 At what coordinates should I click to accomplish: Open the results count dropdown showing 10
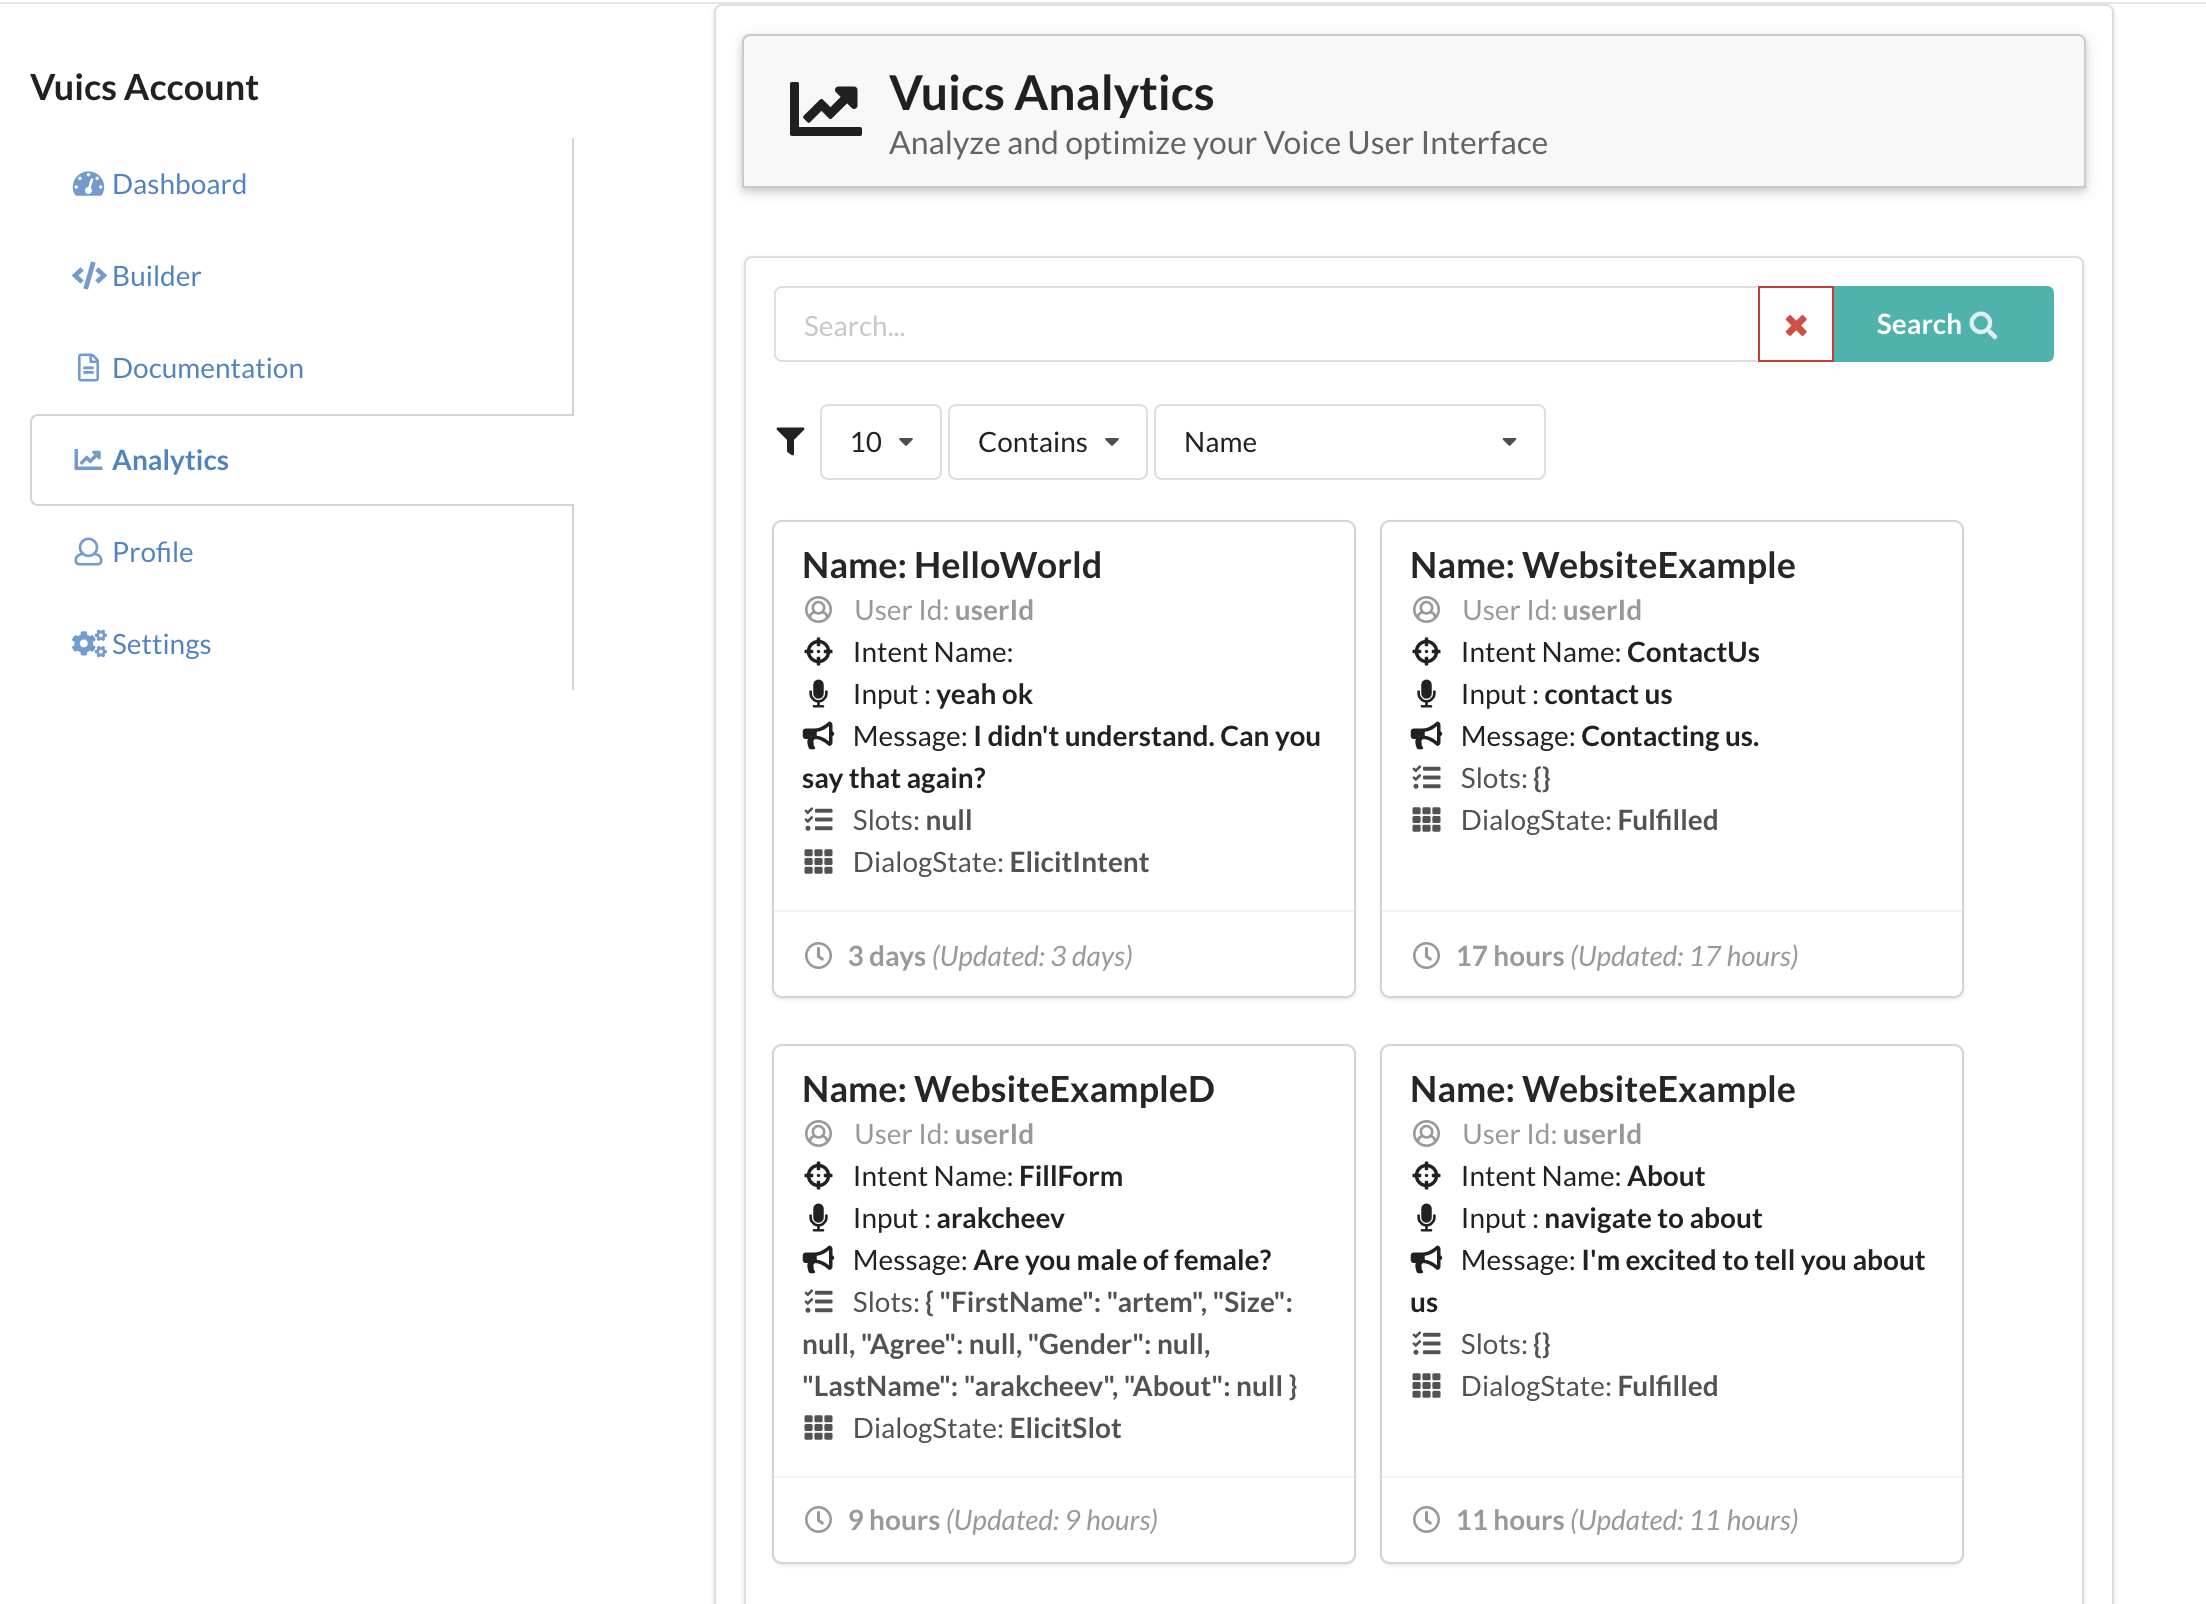click(879, 441)
